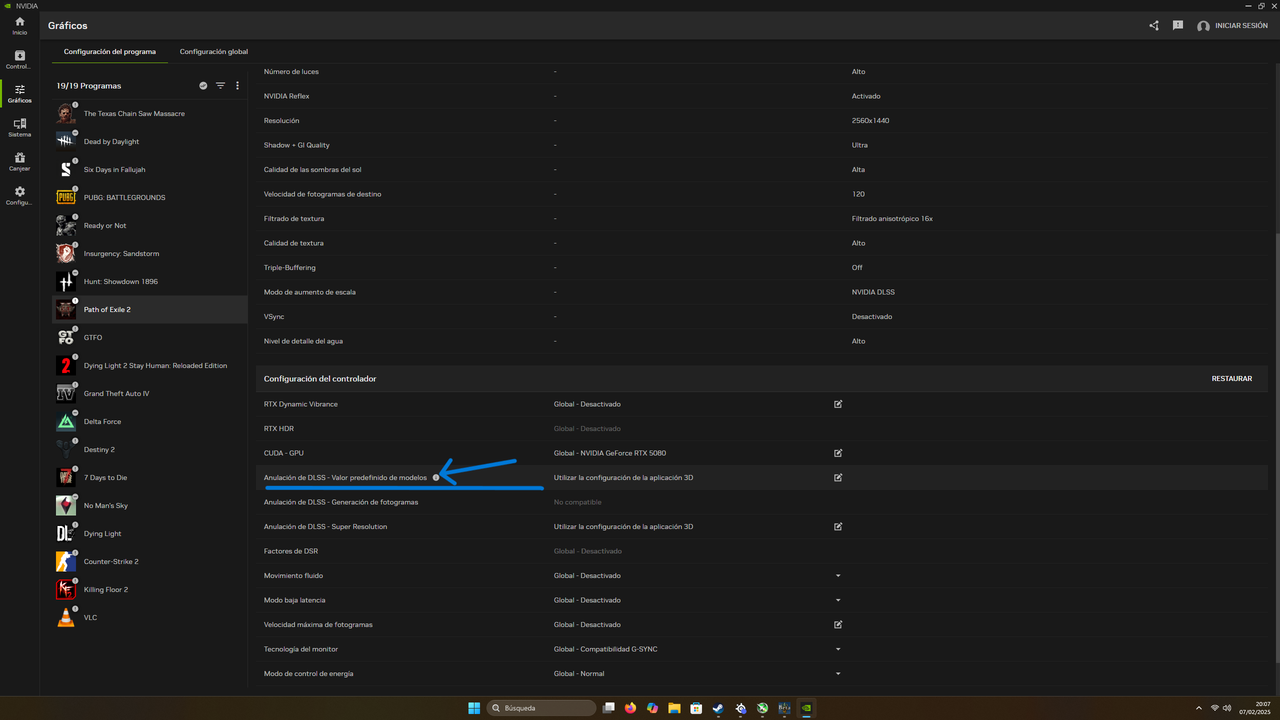Open Microsoft Store from the taskbar
1280x720 pixels.
tap(696, 708)
